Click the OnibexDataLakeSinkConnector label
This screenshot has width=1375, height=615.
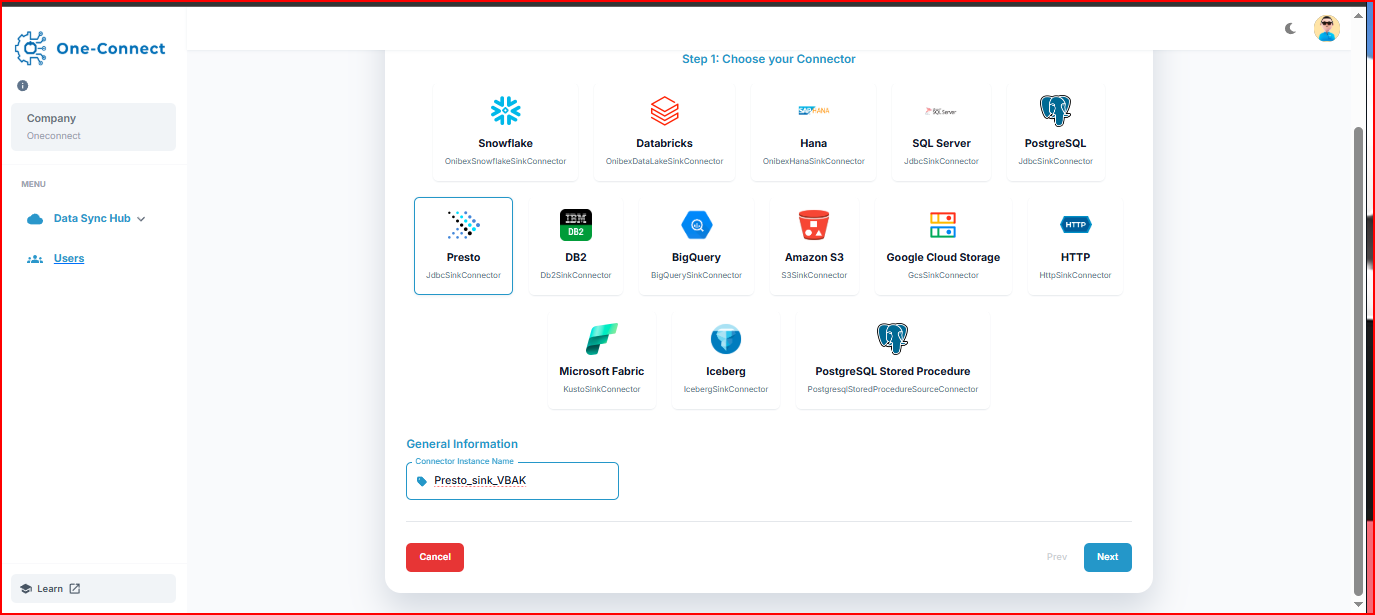pos(664,161)
